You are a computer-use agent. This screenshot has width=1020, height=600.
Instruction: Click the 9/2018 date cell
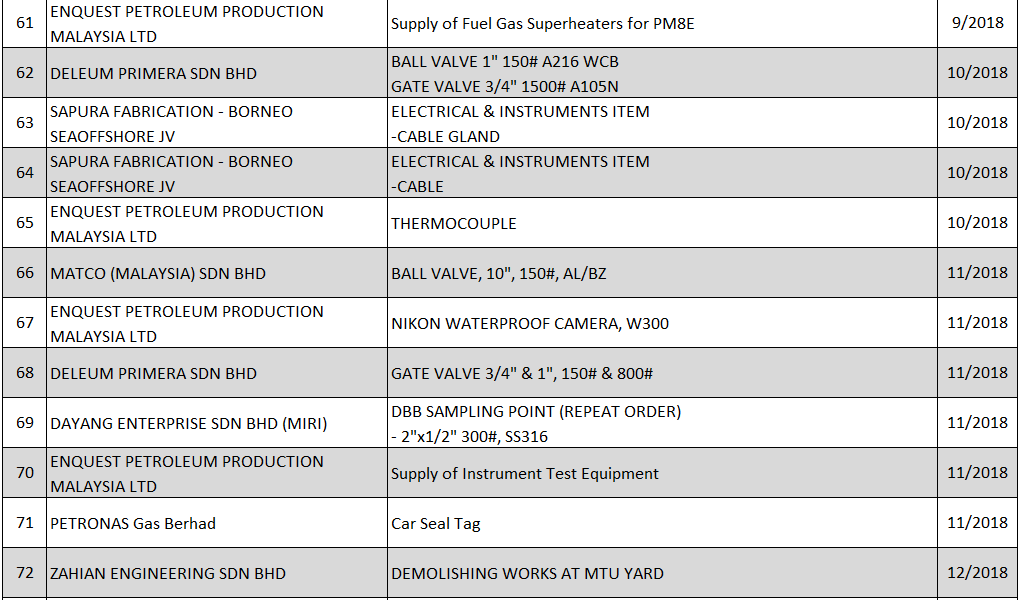click(976, 23)
